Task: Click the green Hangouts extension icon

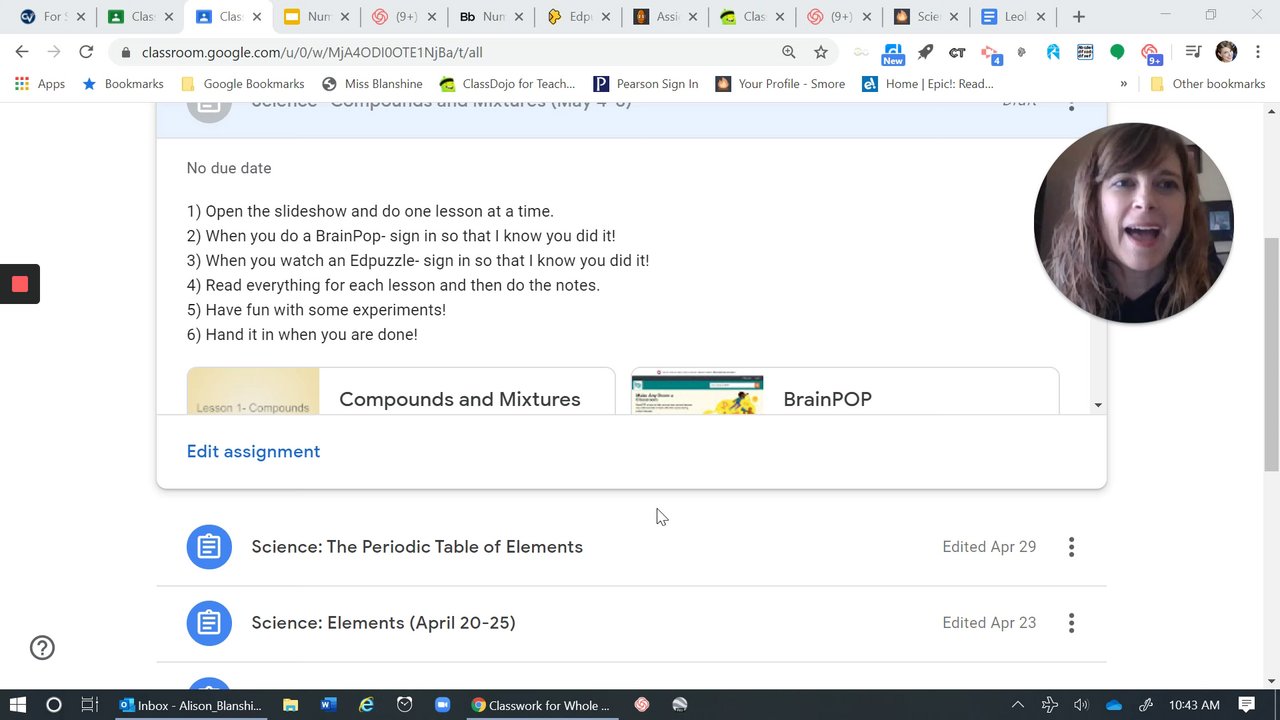Action: click(x=1118, y=52)
